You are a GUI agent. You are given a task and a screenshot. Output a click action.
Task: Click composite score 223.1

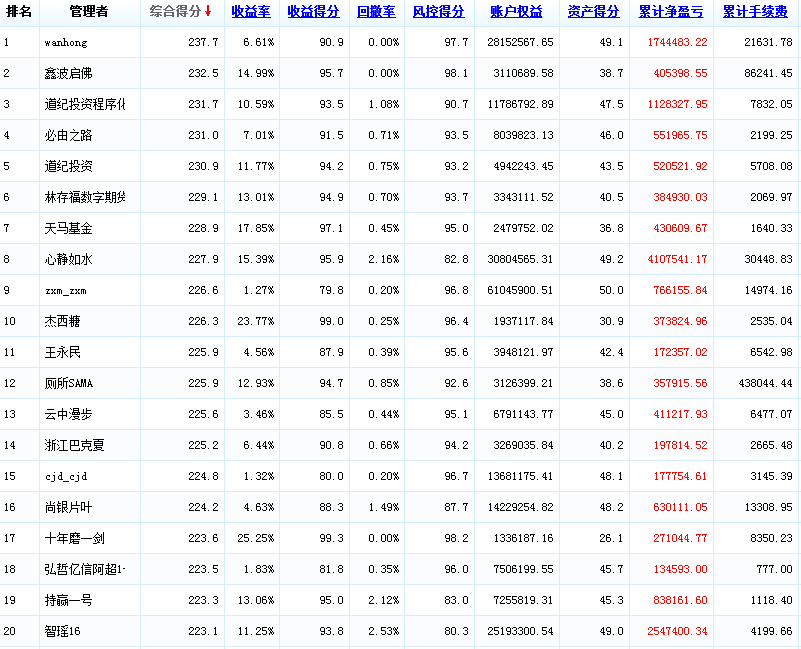point(203,631)
